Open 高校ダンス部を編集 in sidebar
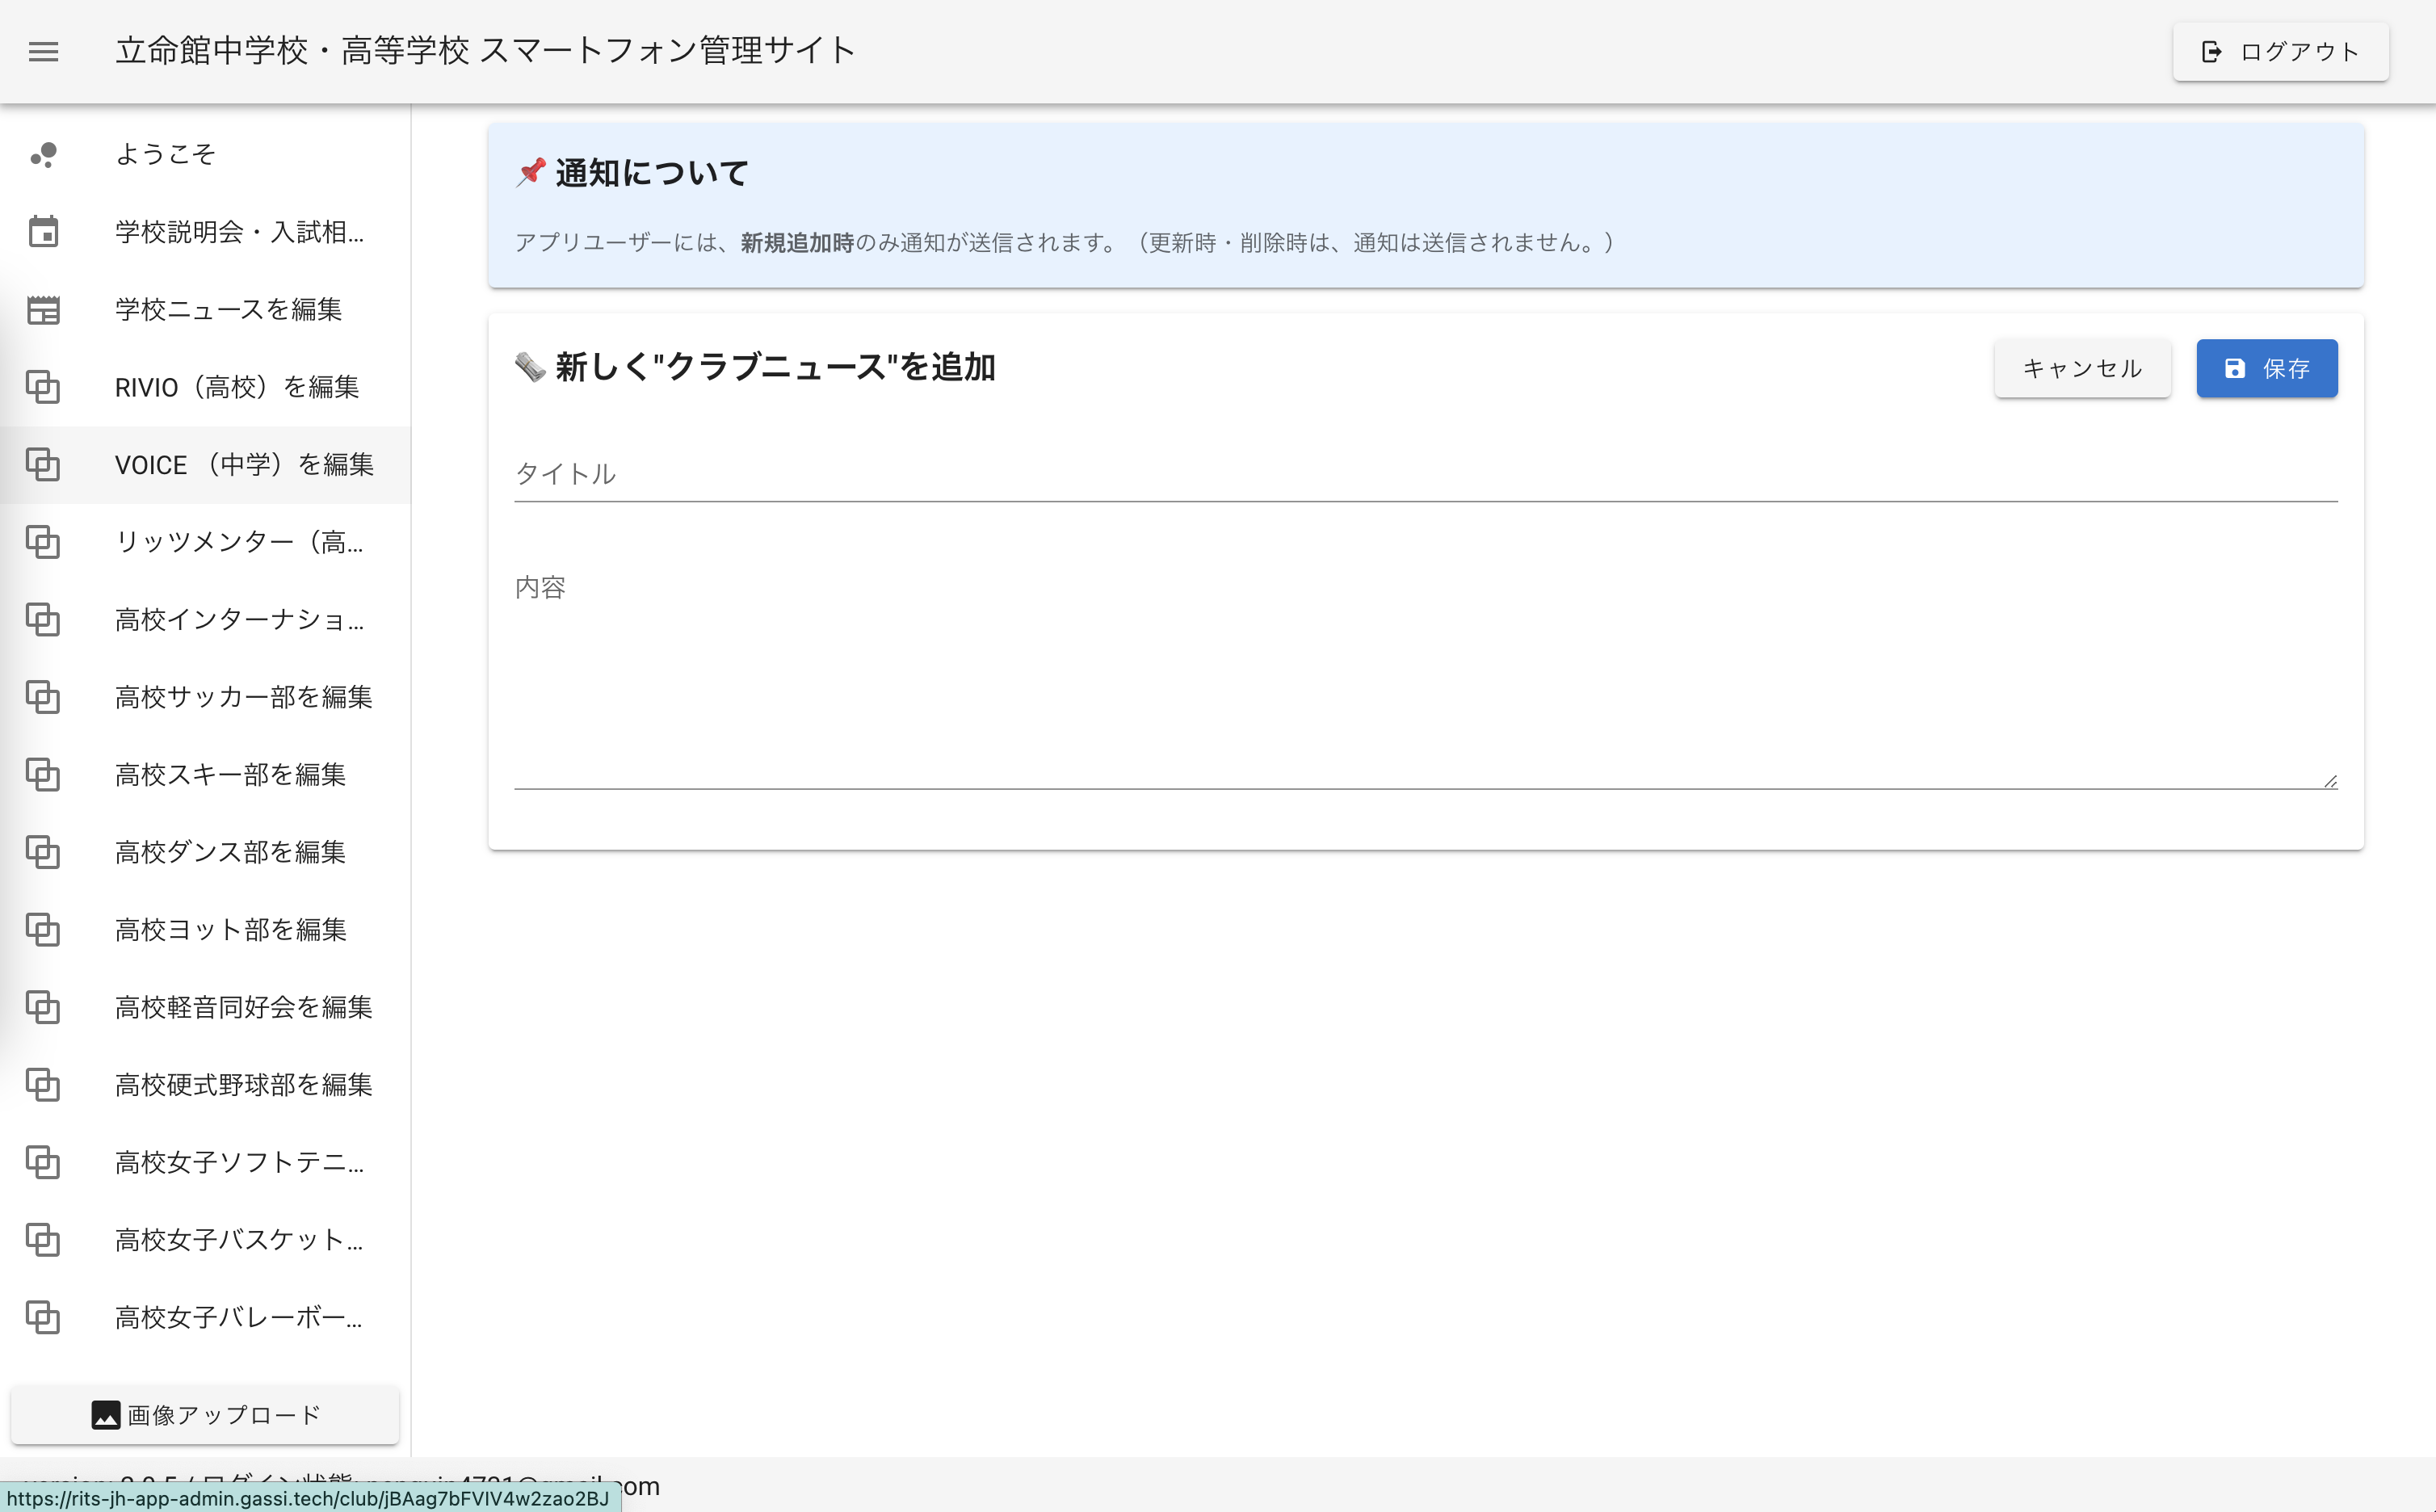The width and height of the screenshot is (2436, 1512). pyautogui.click(x=230, y=852)
